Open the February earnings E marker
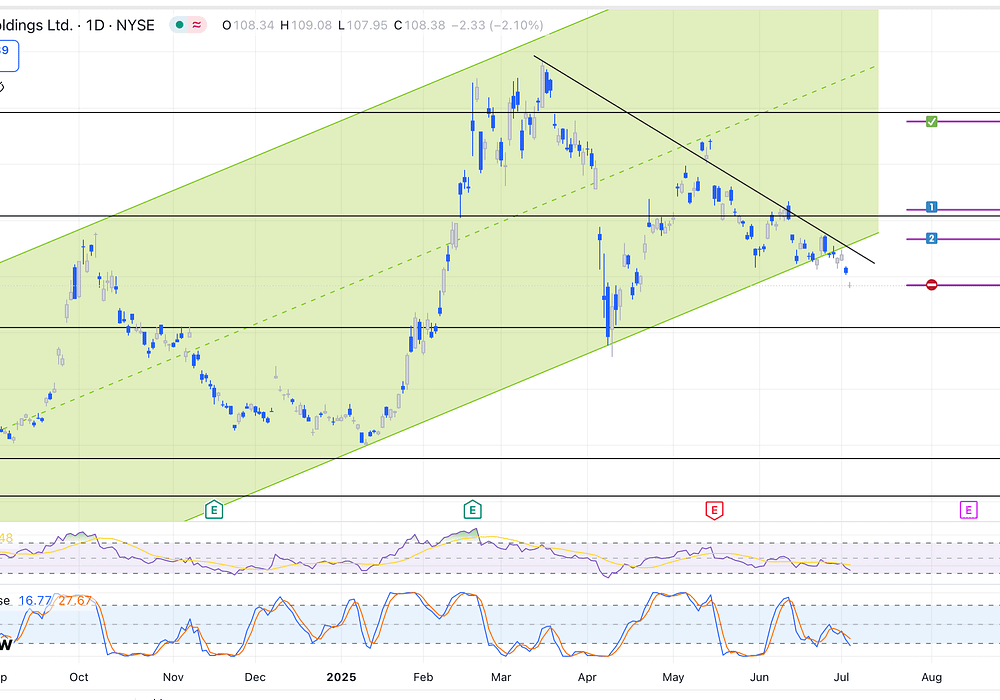The width and height of the screenshot is (1000, 700). (471, 511)
